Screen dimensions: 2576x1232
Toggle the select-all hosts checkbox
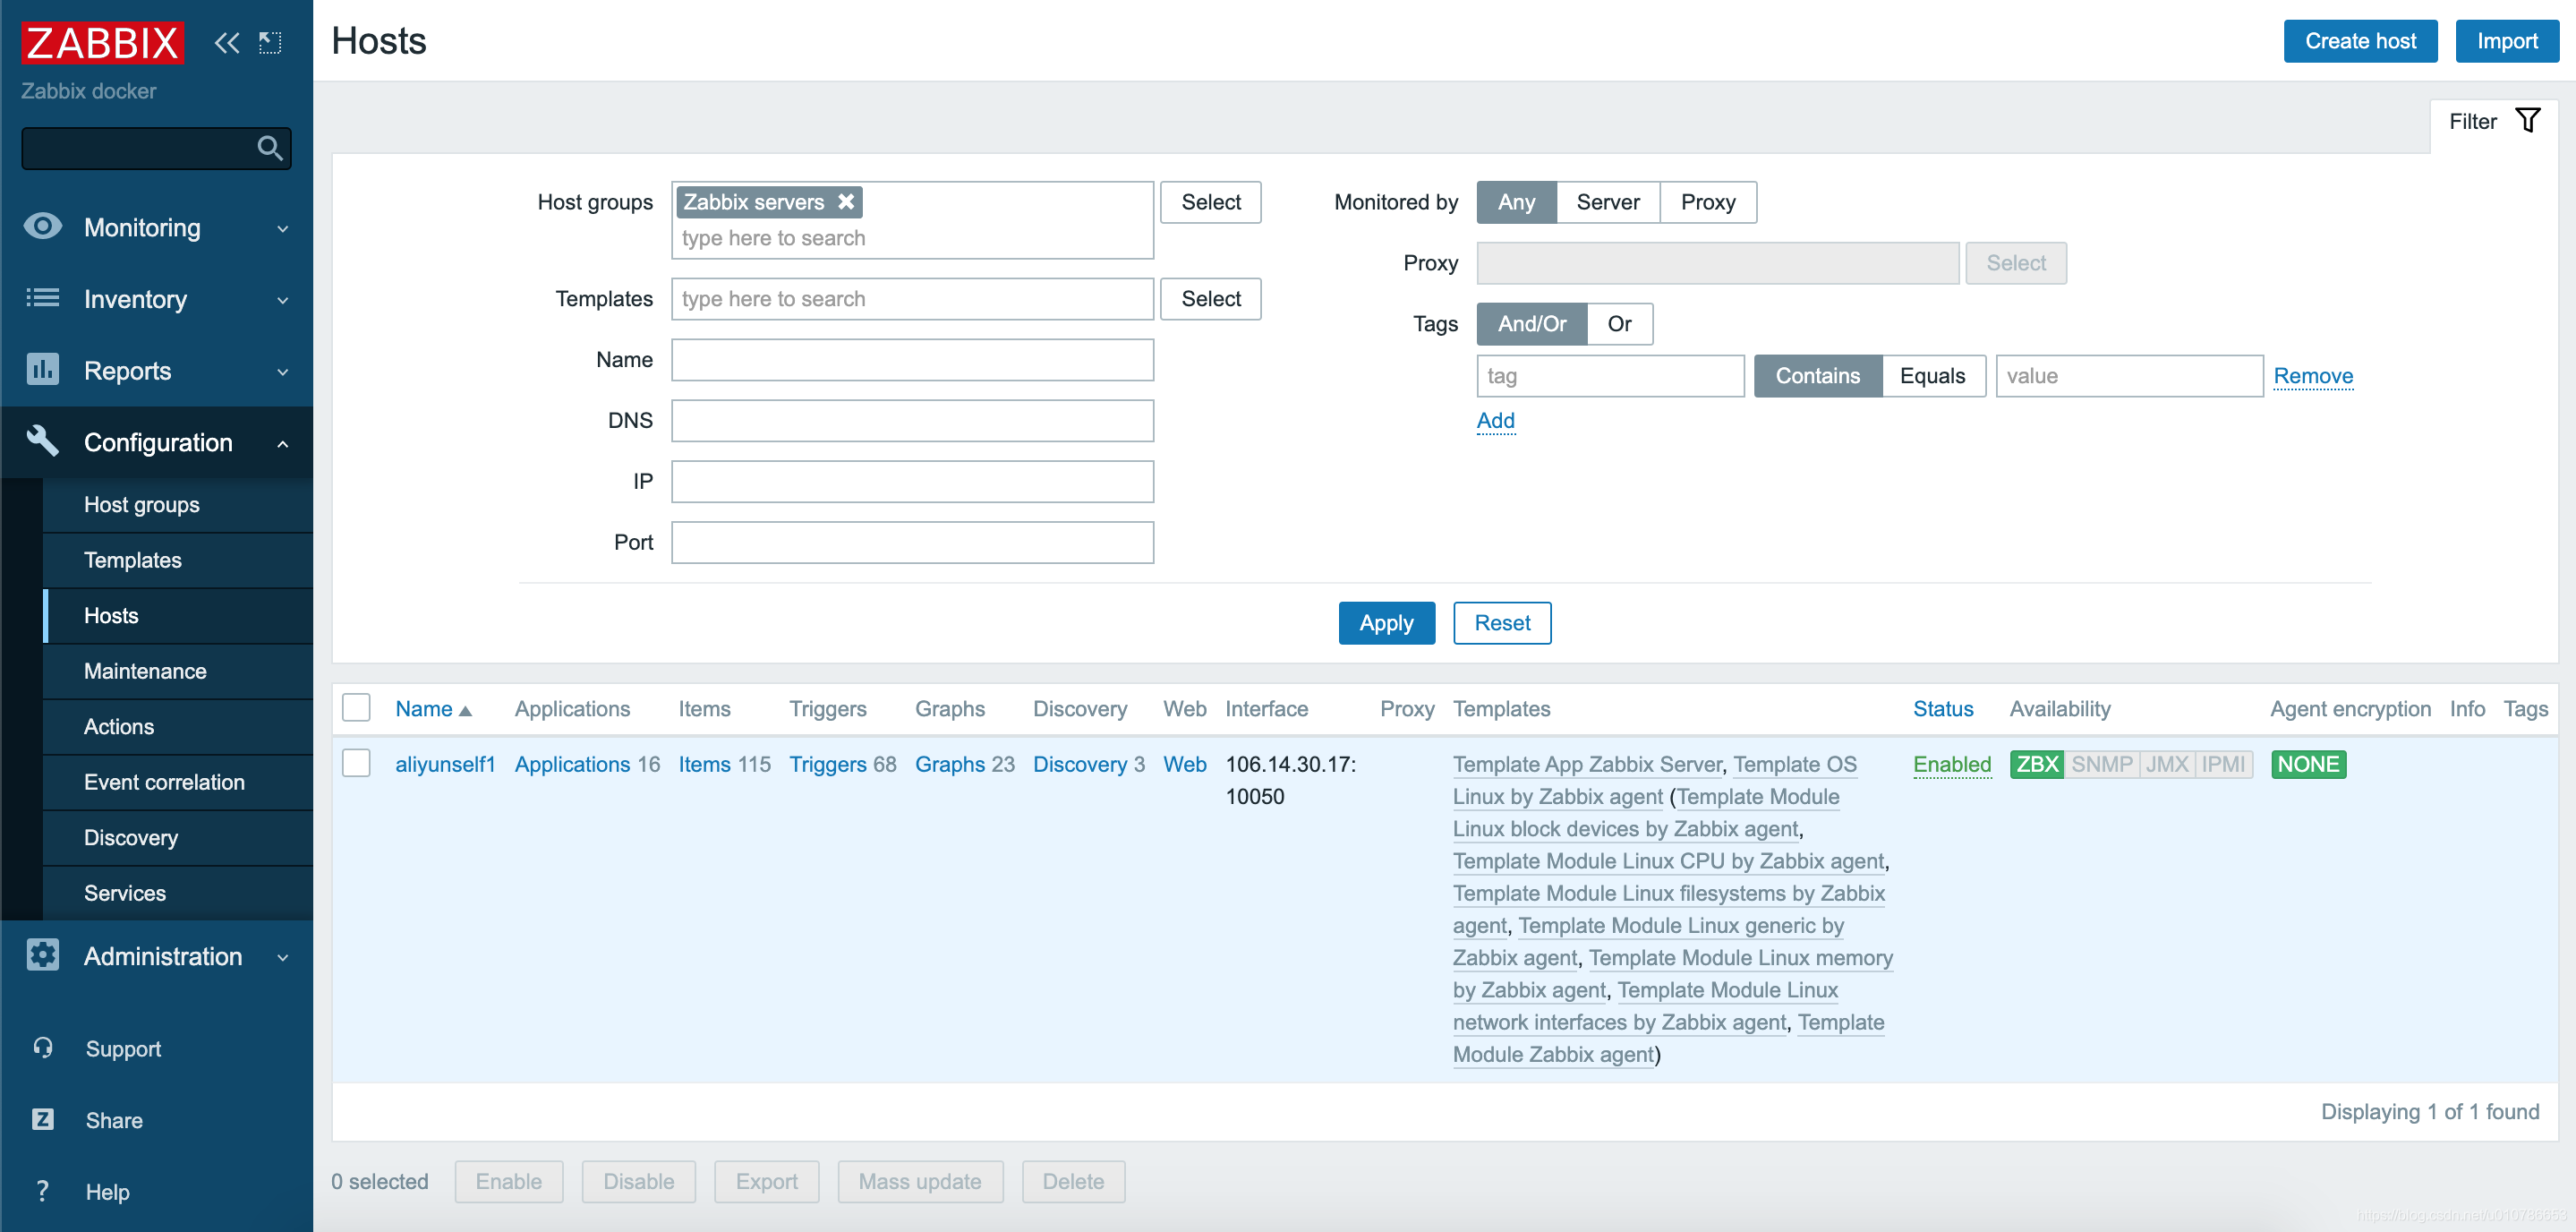click(x=356, y=707)
